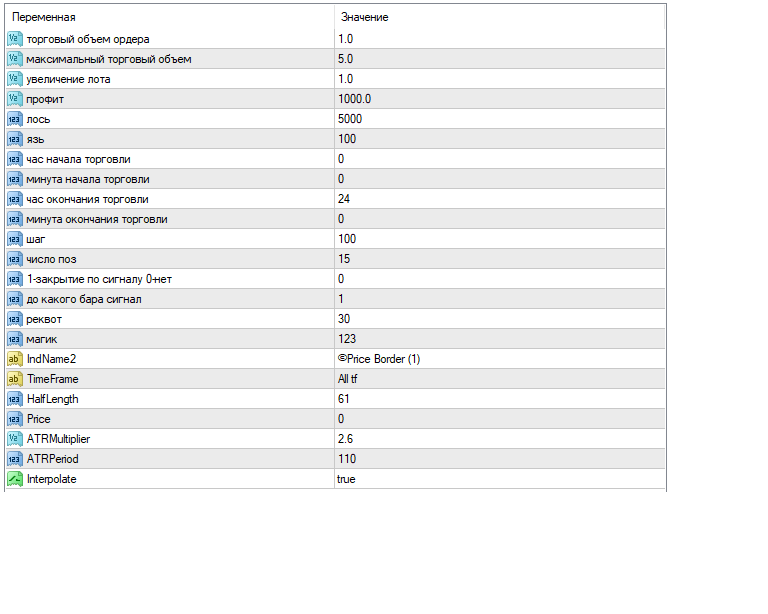Edit the ATRMultiplier value 2.6
The width and height of the screenshot is (768, 614).
click(x=345, y=439)
